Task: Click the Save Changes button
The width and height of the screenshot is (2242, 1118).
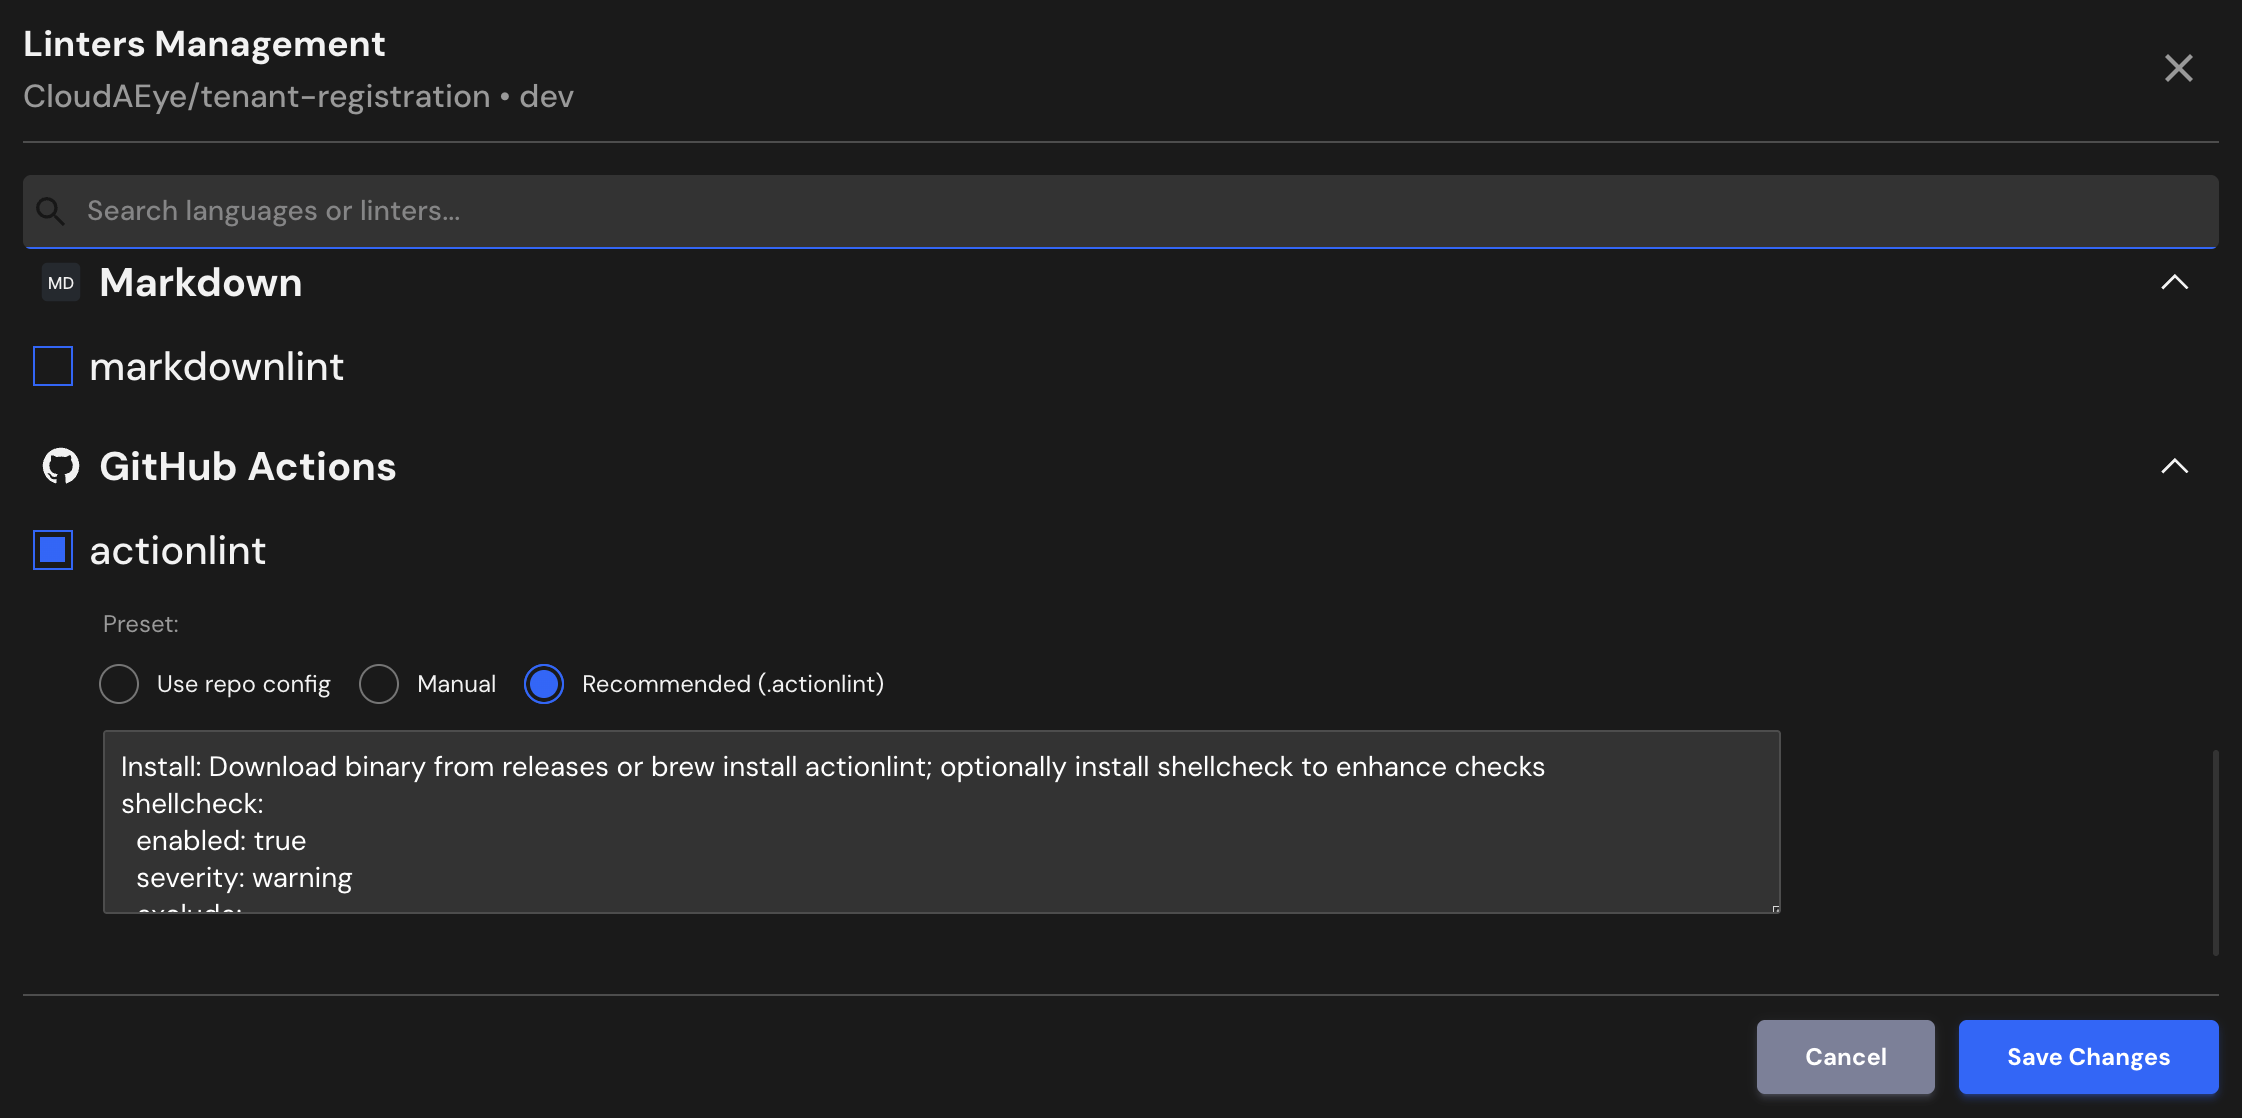Action: tap(2088, 1057)
